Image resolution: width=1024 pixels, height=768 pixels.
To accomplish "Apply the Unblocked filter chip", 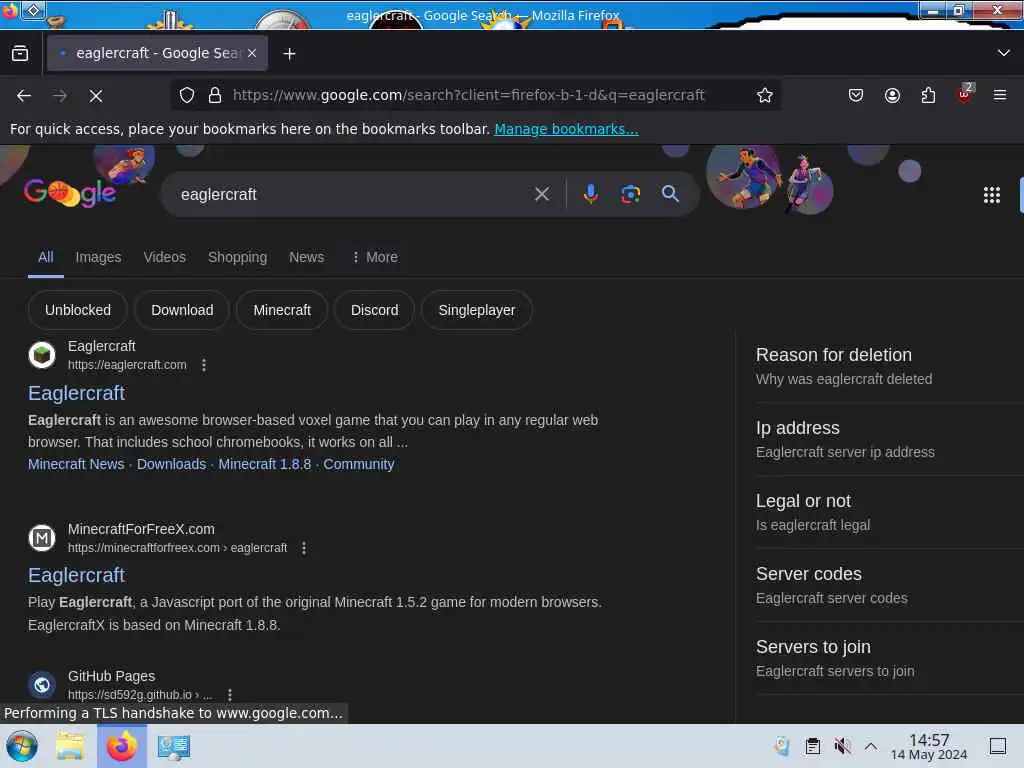I will coord(78,310).
